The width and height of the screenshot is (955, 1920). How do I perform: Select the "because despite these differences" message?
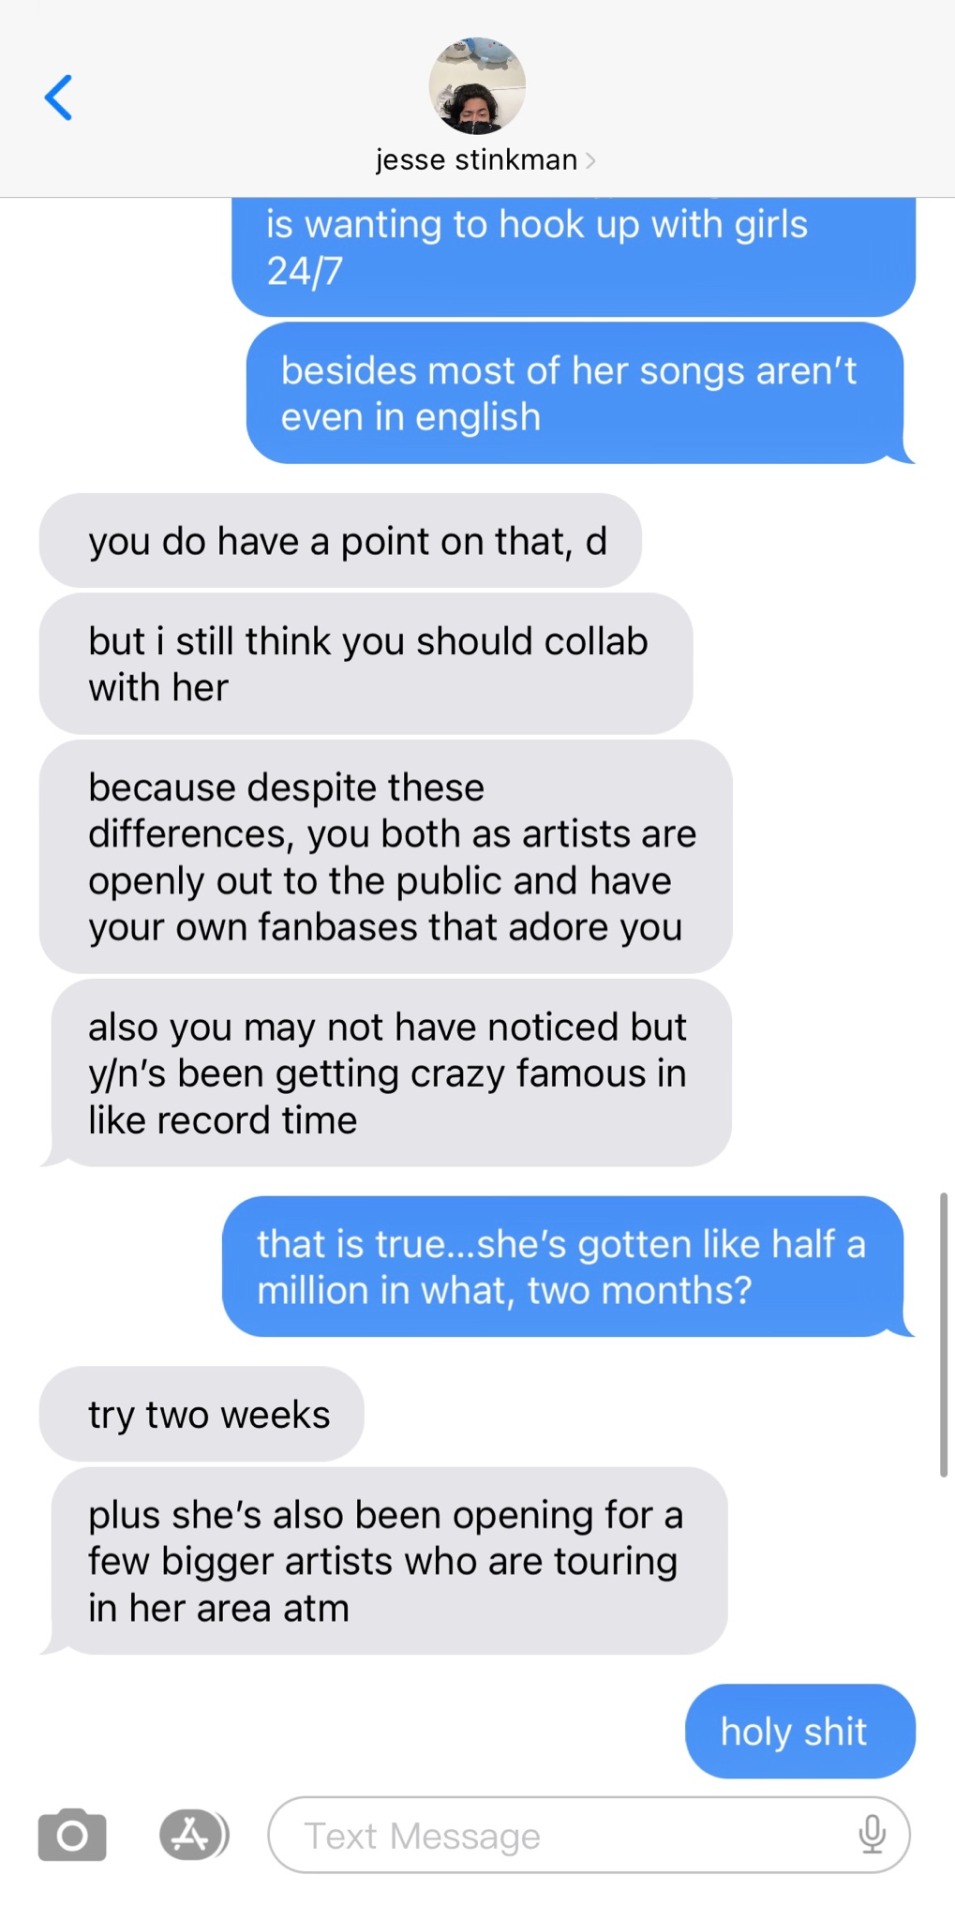click(386, 857)
